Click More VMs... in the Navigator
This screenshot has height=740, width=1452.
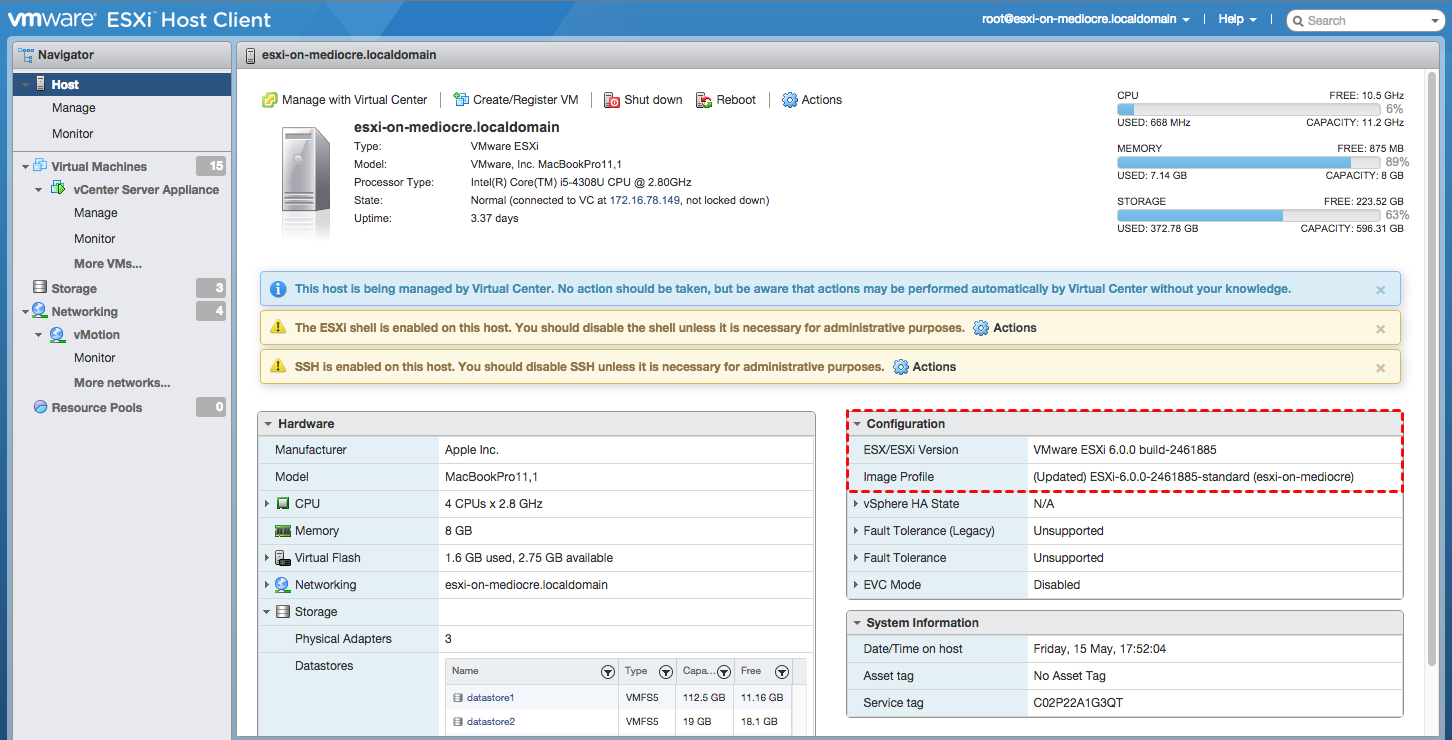109,263
